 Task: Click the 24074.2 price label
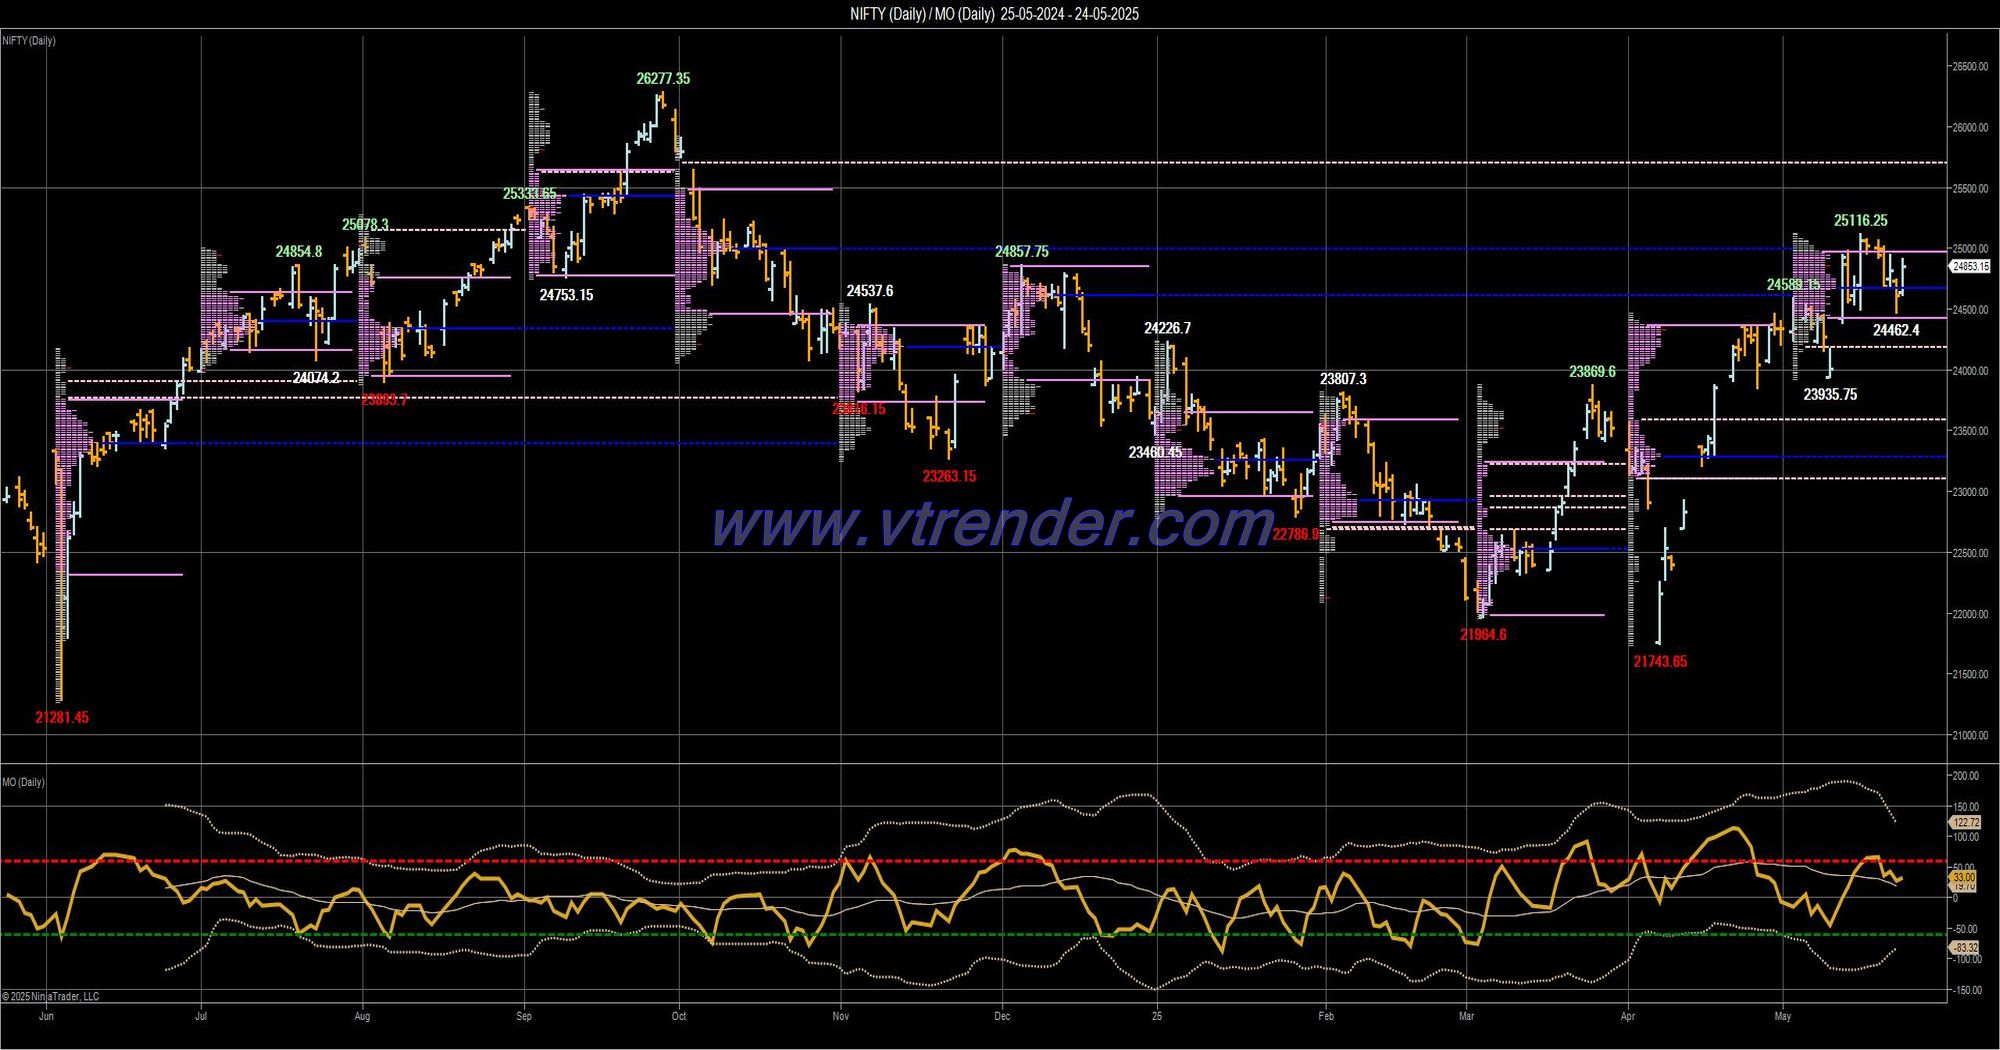(x=316, y=378)
